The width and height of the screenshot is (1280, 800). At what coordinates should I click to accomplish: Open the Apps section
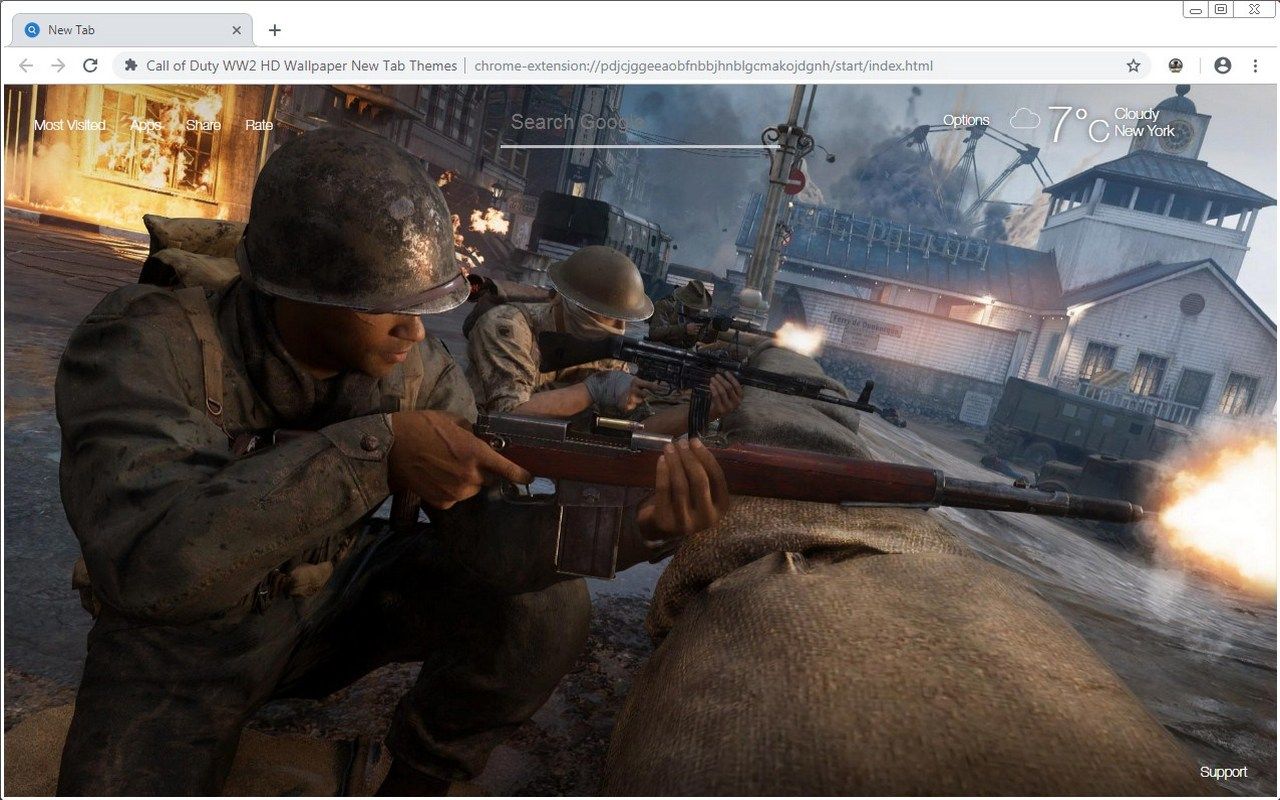tap(145, 125)
